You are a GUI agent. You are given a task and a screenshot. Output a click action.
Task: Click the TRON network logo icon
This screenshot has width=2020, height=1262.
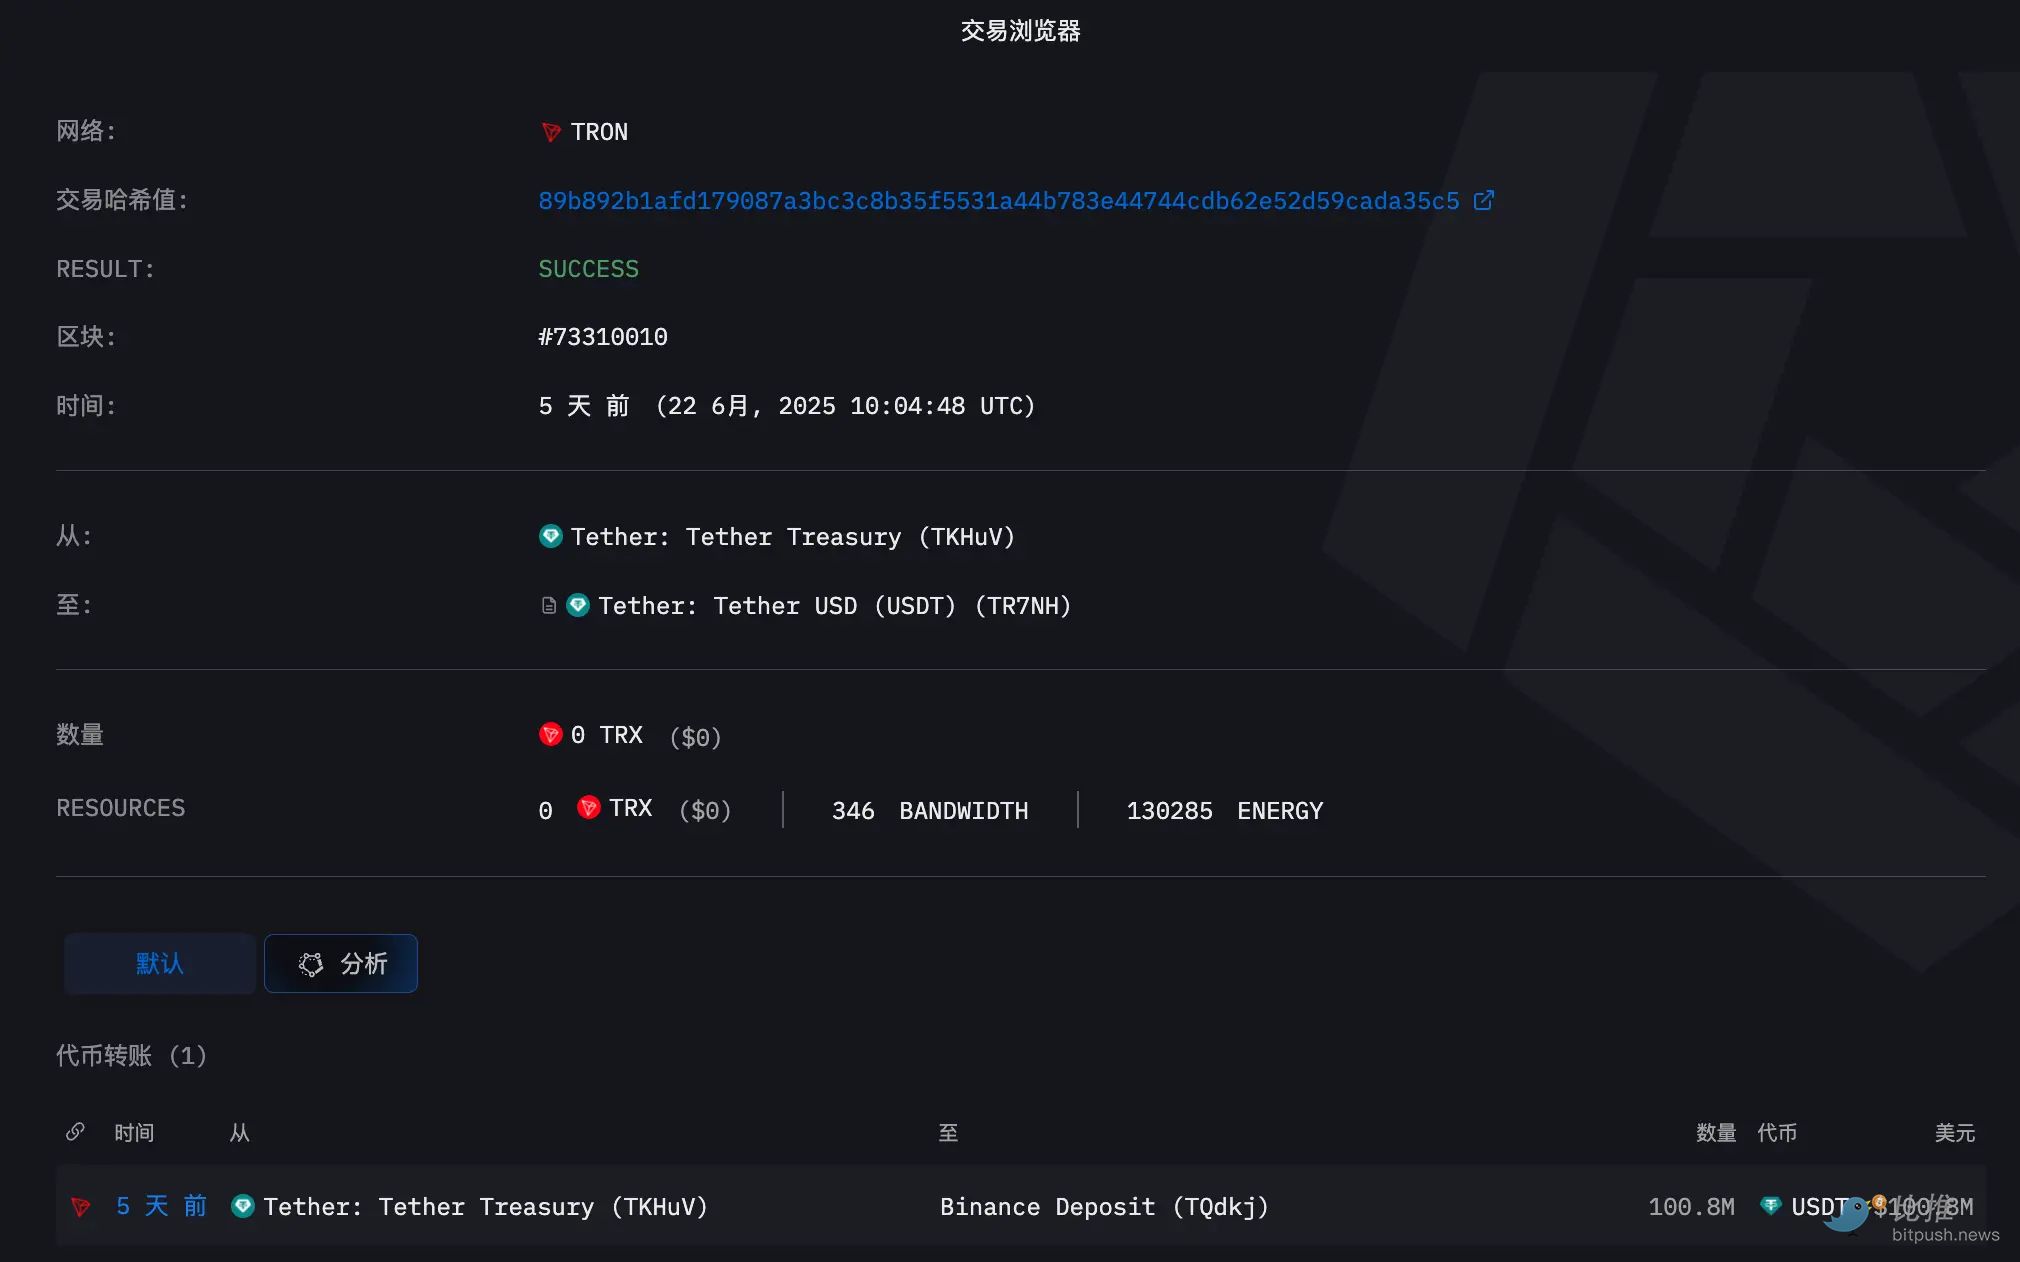click(x=550, y=132)
